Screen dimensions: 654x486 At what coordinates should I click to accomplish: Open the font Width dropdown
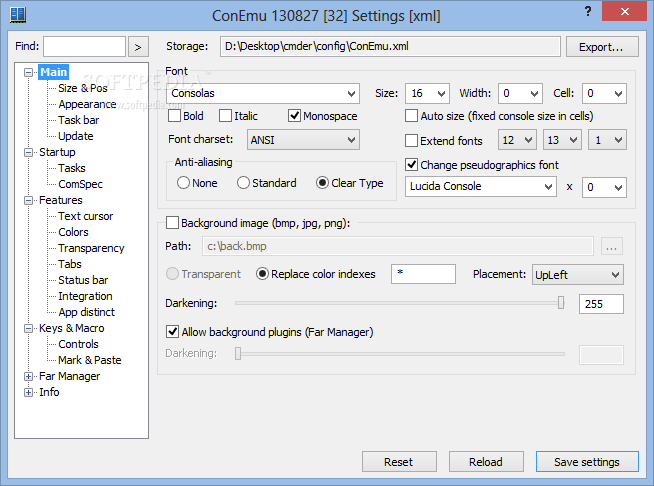click(x=520, y=93)
